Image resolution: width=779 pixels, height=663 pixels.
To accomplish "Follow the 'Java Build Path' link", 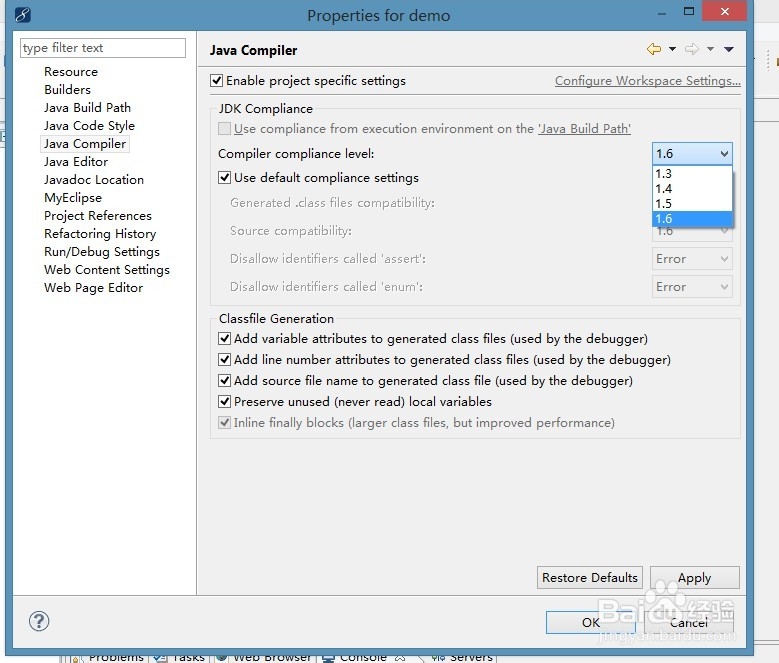I will point(584,129).
